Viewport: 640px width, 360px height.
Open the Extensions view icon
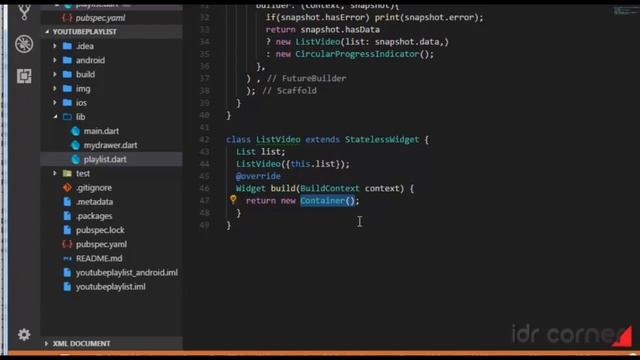(24, 76)
